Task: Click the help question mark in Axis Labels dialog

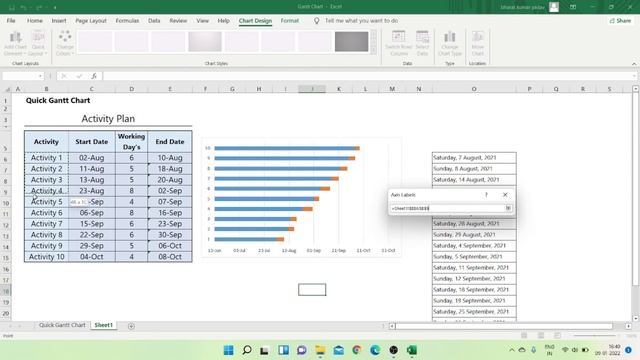Action: point(486,195)
